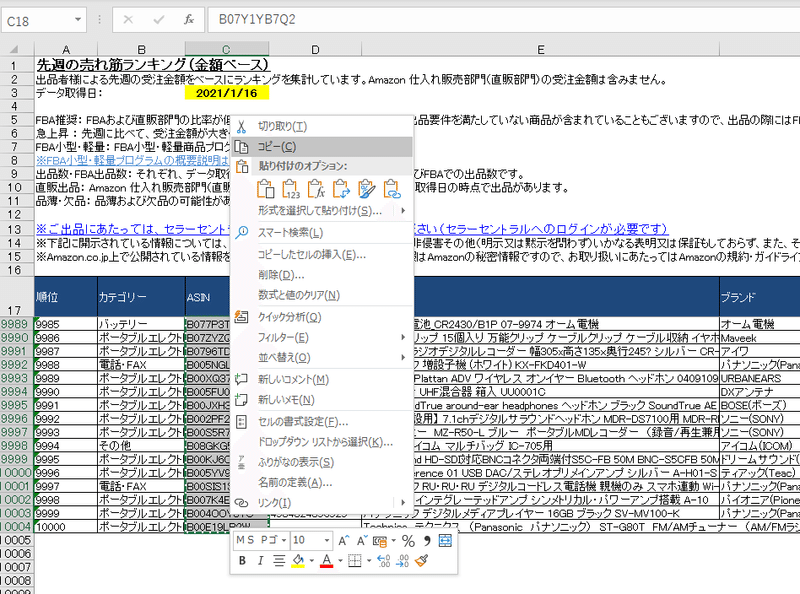Select セルの書式設定(F) menu entry
The width and height of the screenshot is (800, 594).
(322, 422)
